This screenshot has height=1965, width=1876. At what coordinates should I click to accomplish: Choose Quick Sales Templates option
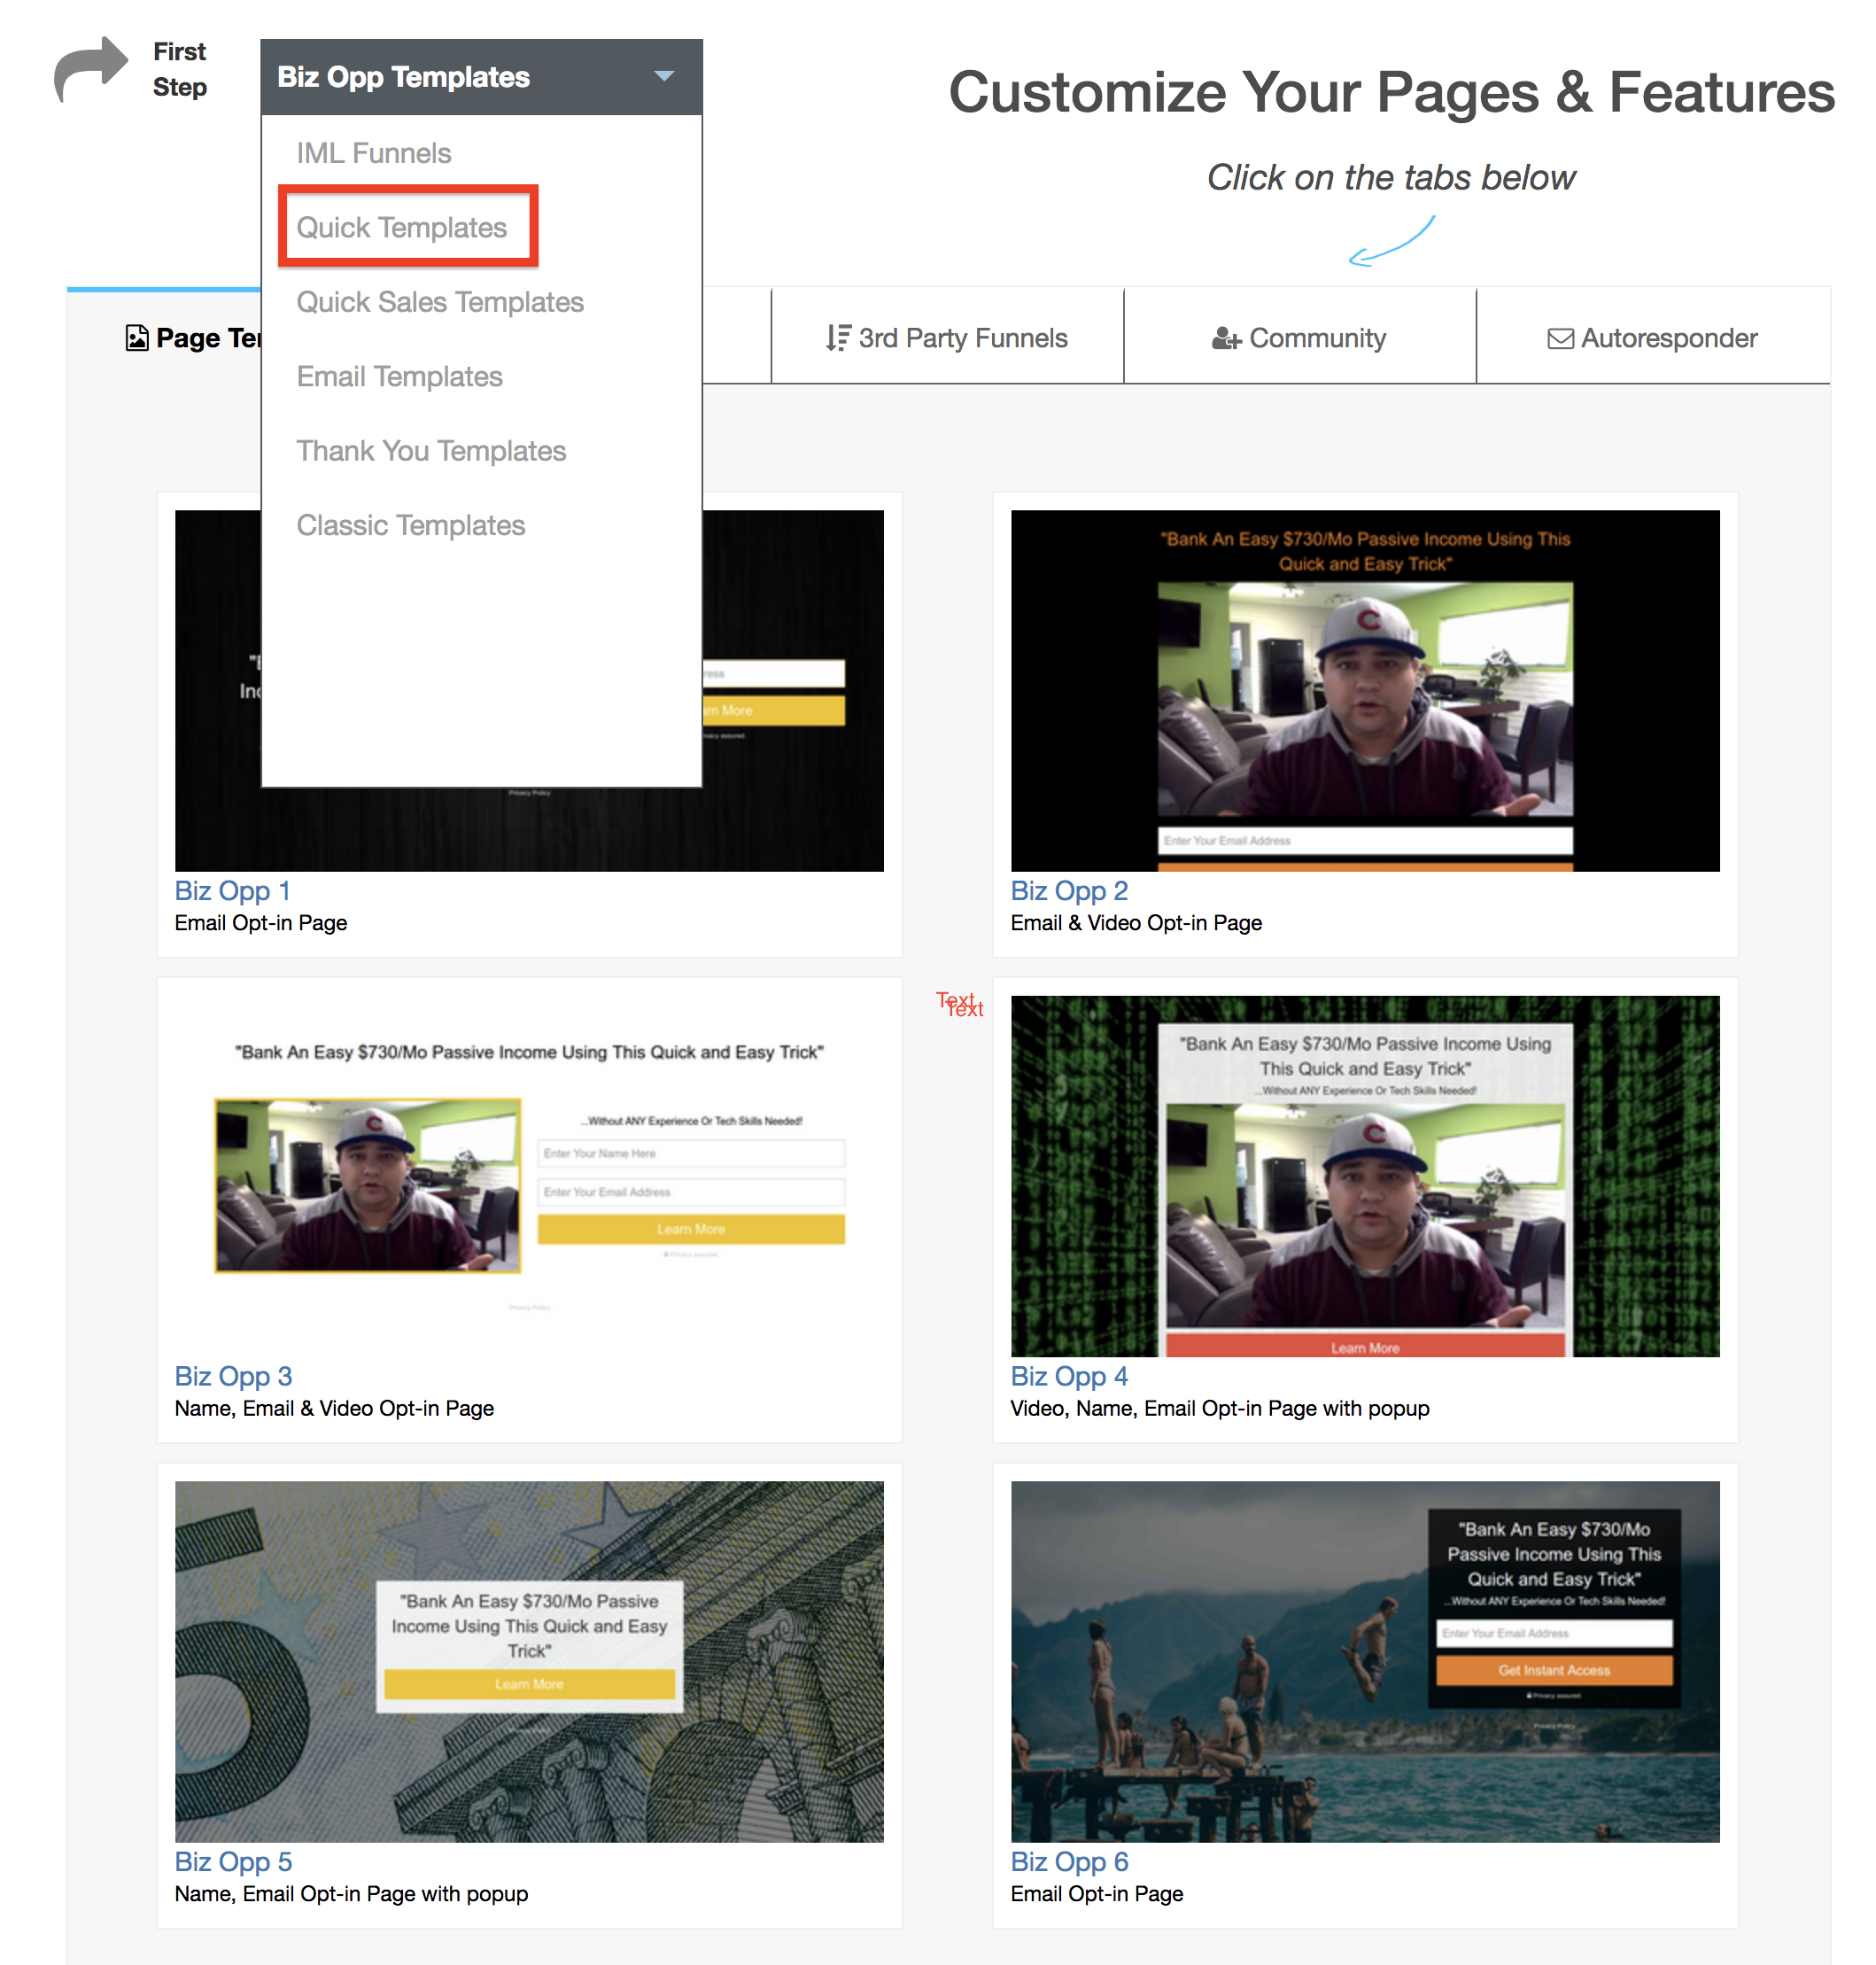440,302
